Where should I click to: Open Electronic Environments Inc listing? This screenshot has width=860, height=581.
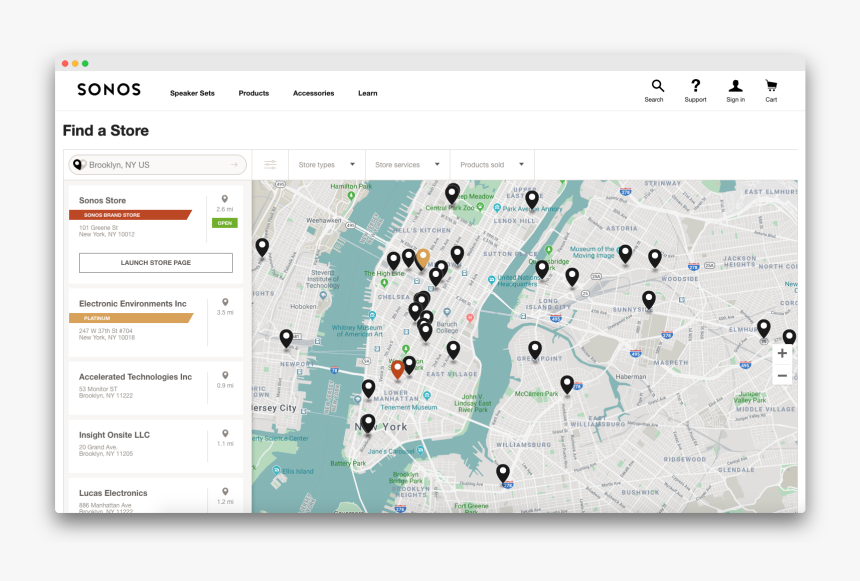click(133, 303)
